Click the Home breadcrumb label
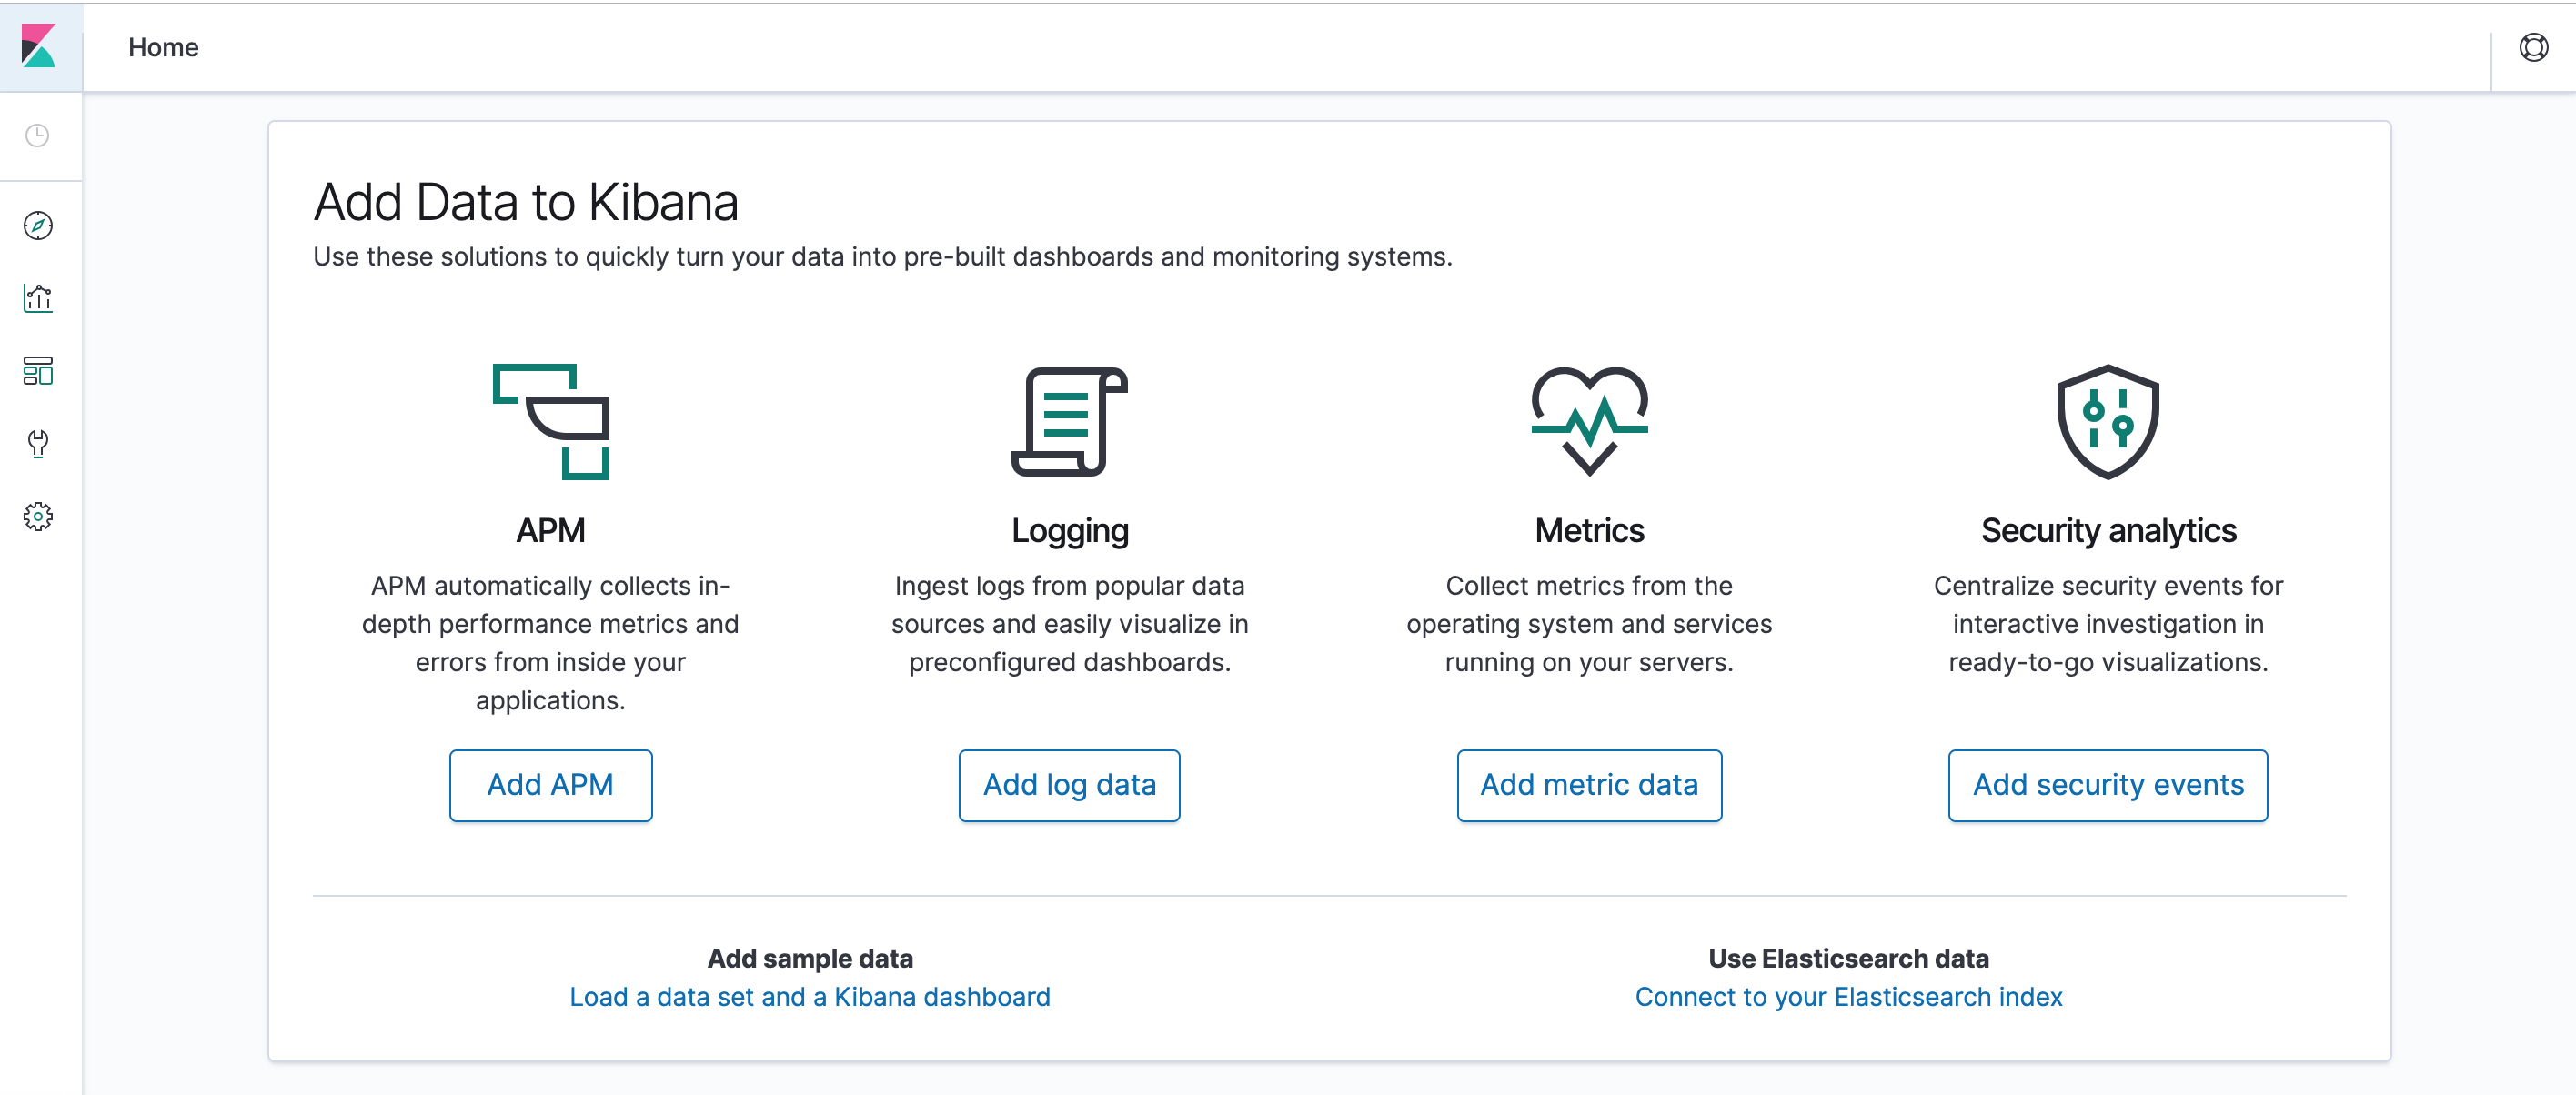This screenshot has width=2576, height=1095. (x=163, y=47)
